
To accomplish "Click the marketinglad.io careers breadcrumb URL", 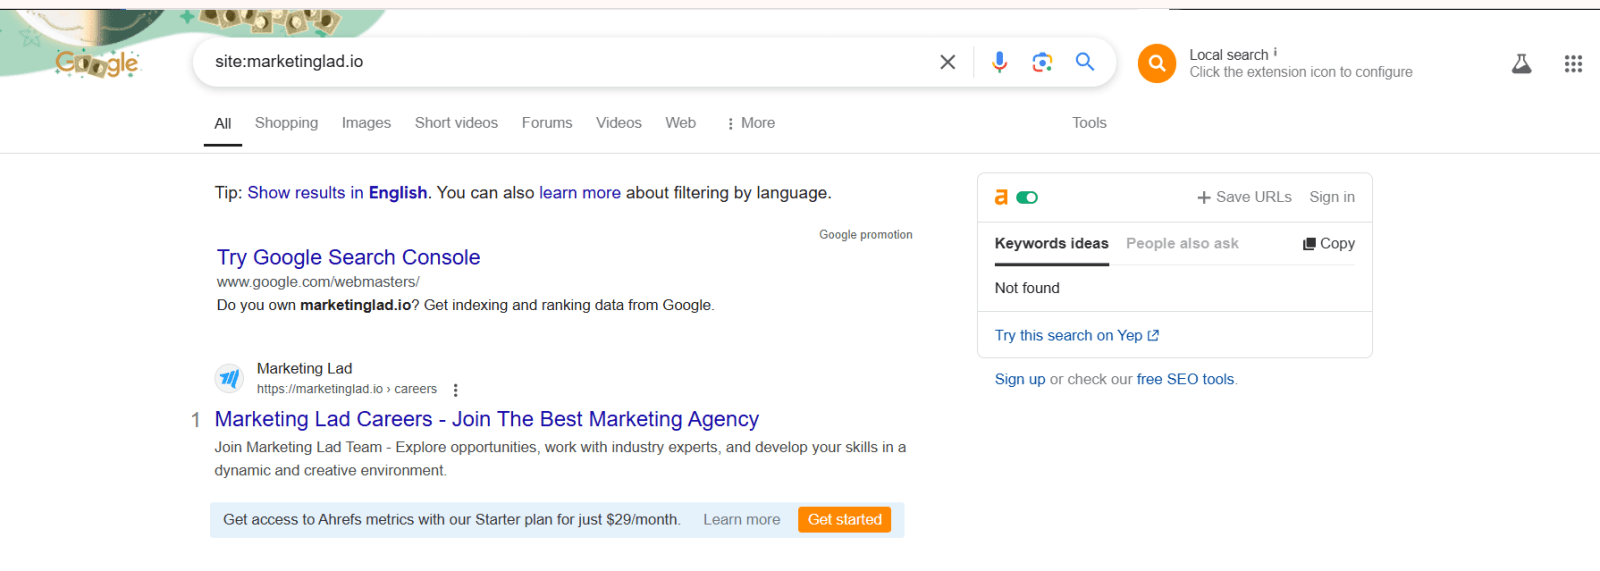I will coord(346,389).
